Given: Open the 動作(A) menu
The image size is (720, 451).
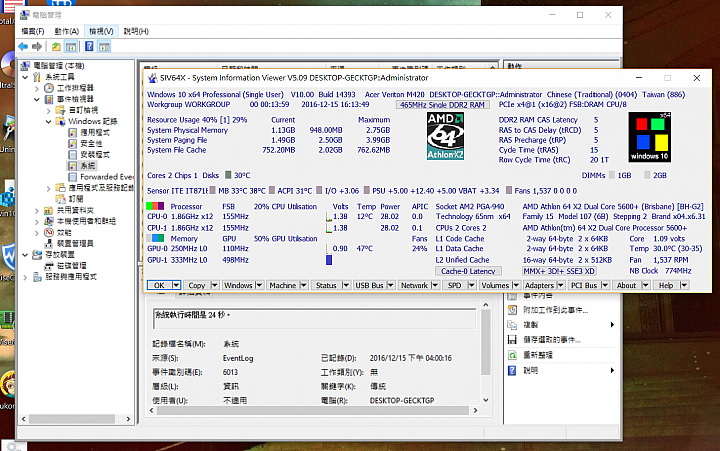Looking at the screenshot, I should tap(67, 31).
